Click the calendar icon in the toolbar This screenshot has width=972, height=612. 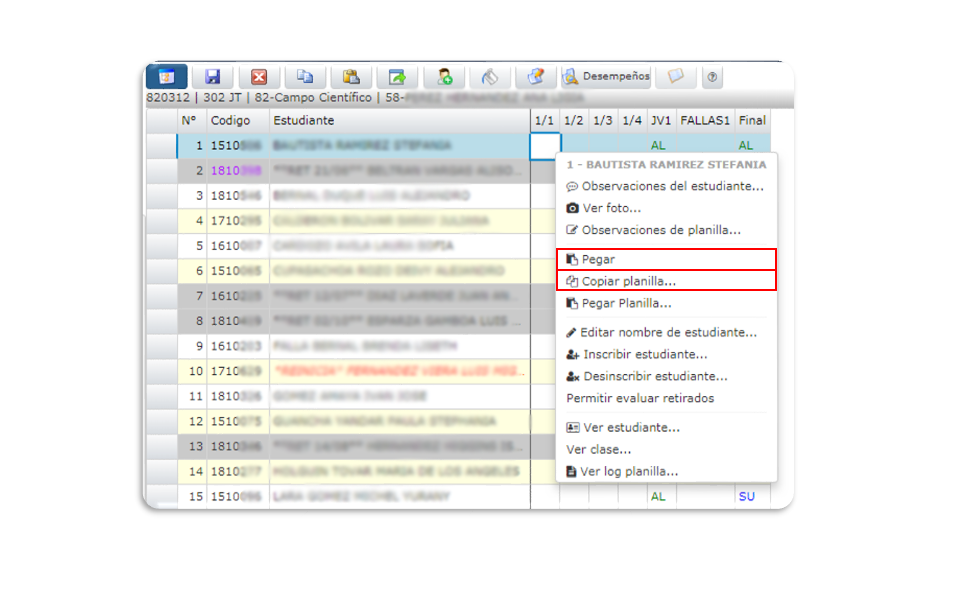(167, 76)
